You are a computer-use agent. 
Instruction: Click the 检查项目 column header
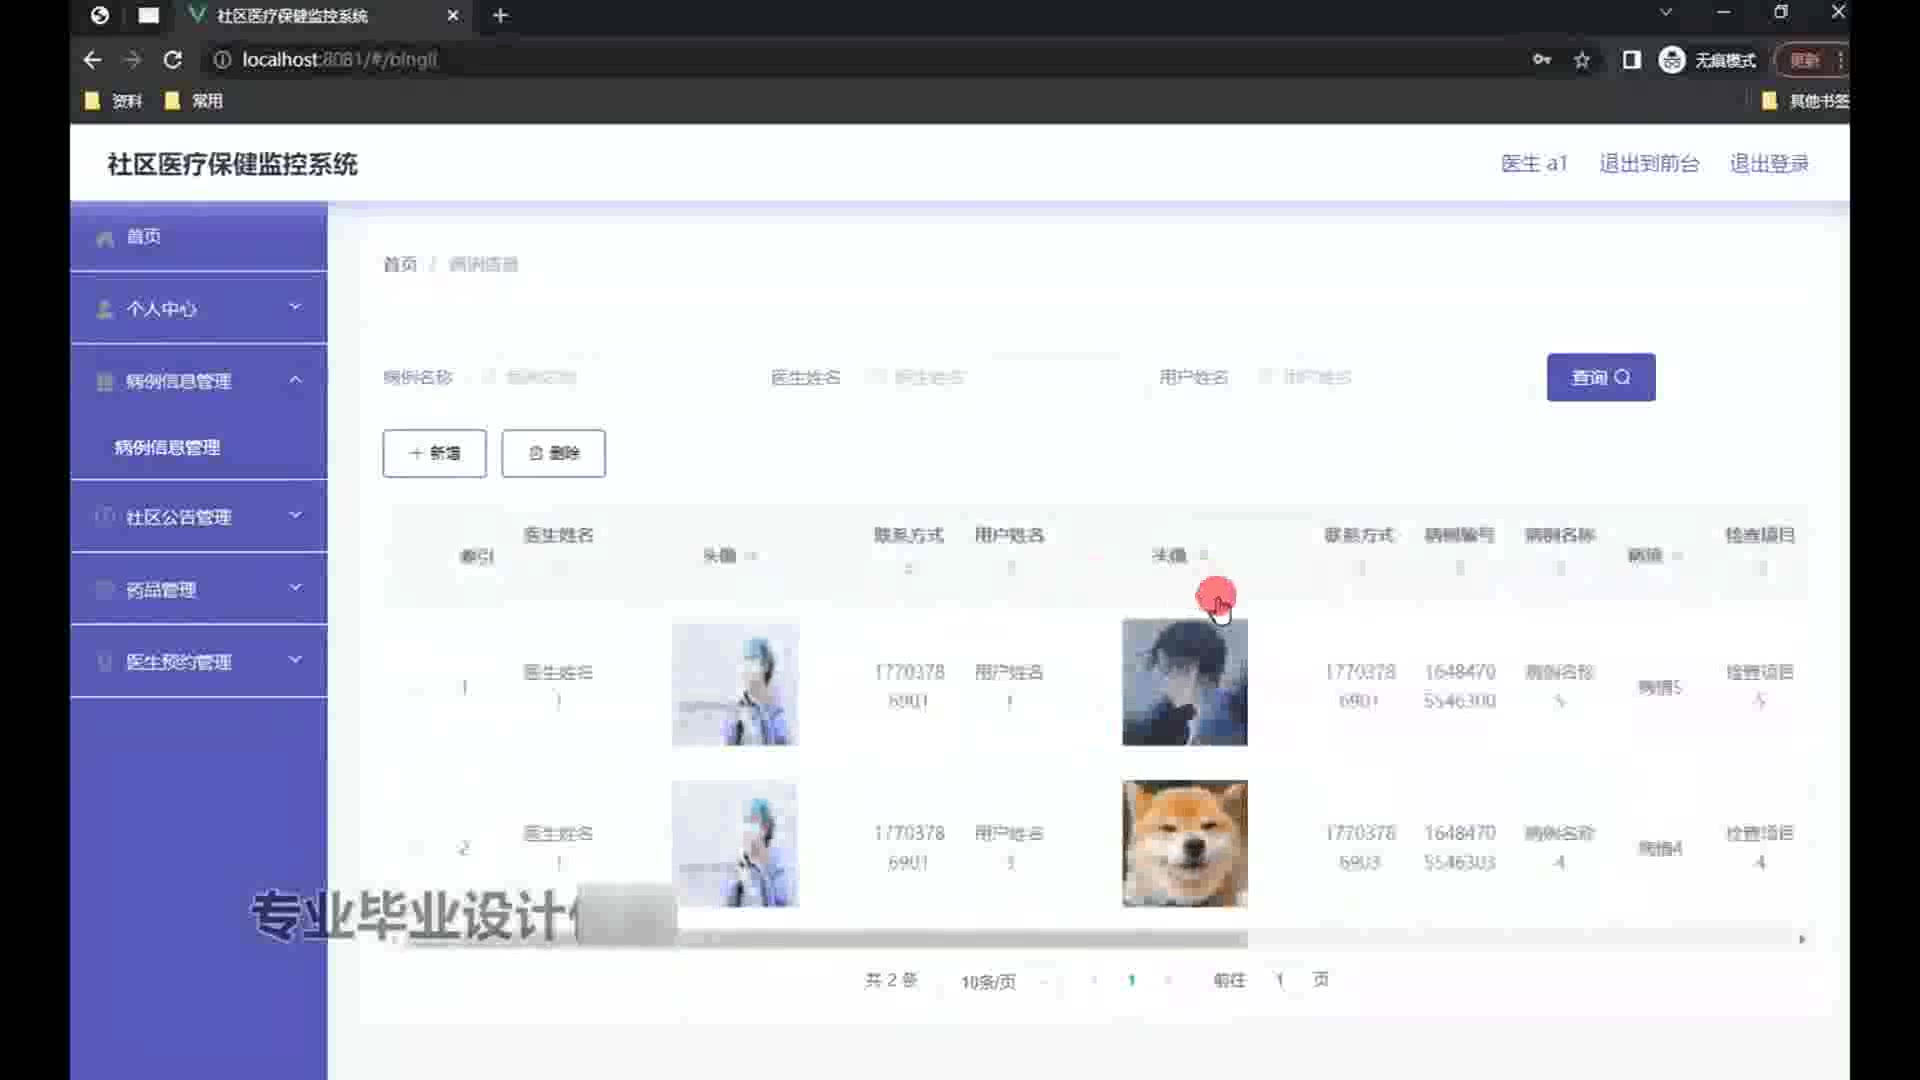[x=1760, y=535]
